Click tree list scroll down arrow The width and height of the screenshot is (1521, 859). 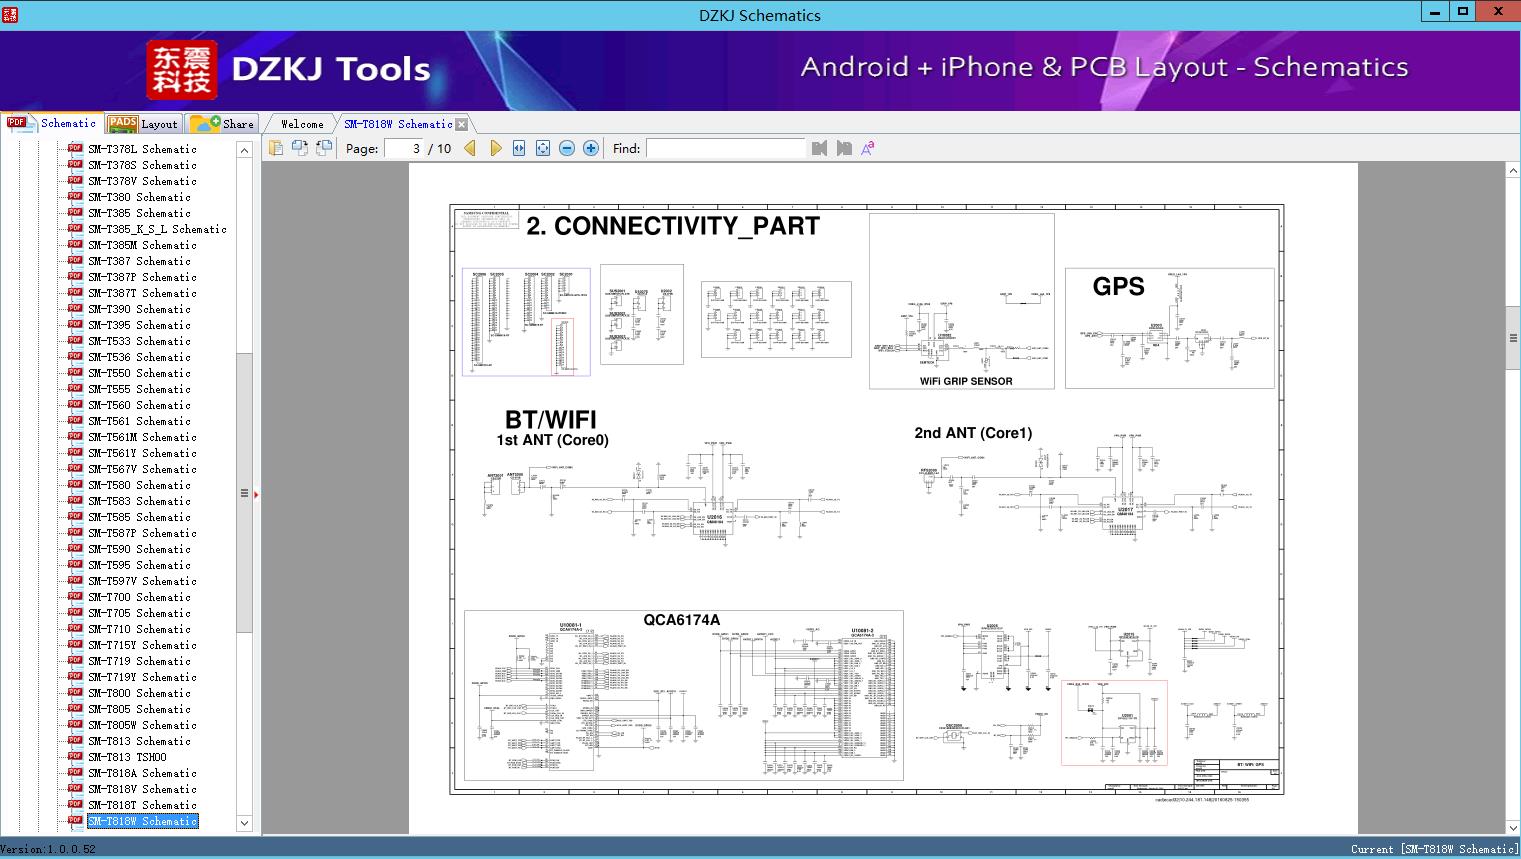(244, 823)
